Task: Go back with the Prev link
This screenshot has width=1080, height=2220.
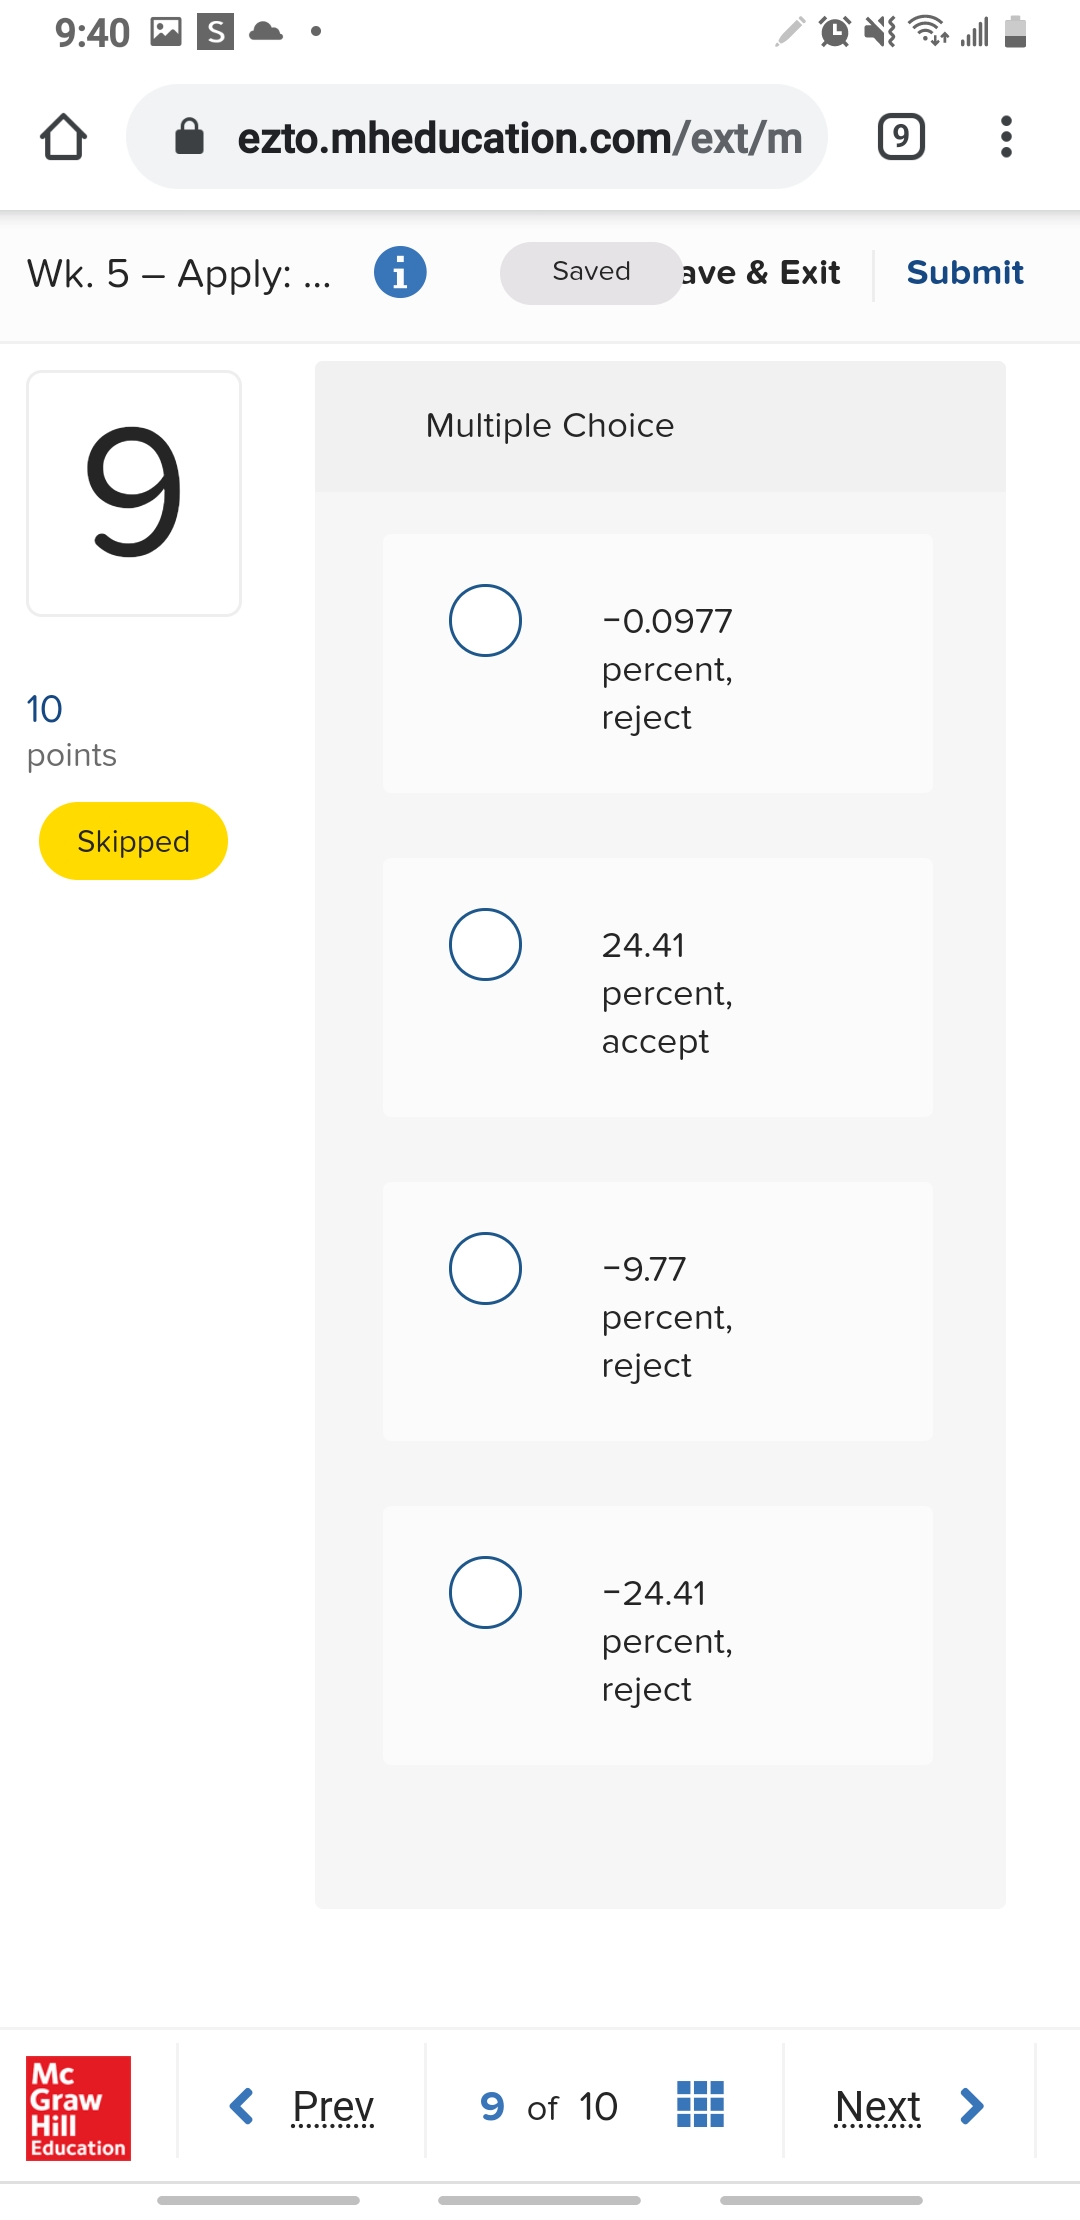Action: click(x=333, y=2106)
